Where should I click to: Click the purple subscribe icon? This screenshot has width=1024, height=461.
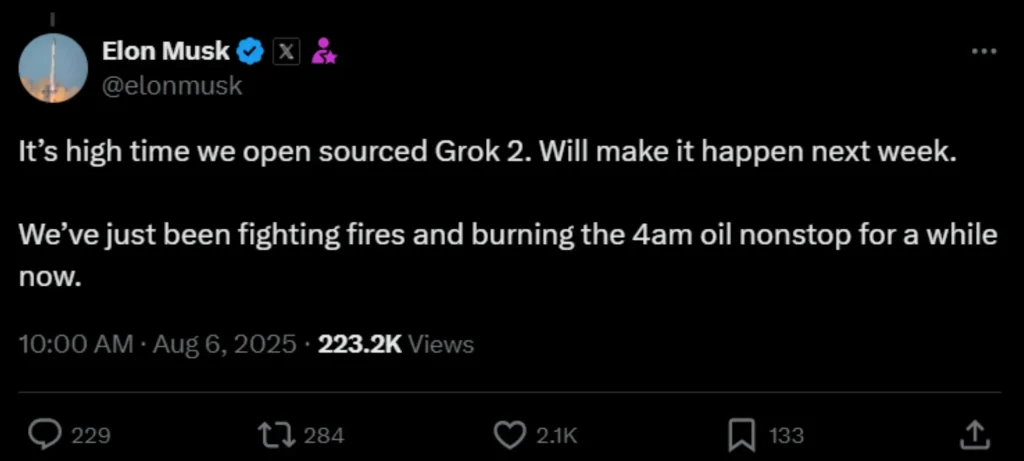click(323, 52)
